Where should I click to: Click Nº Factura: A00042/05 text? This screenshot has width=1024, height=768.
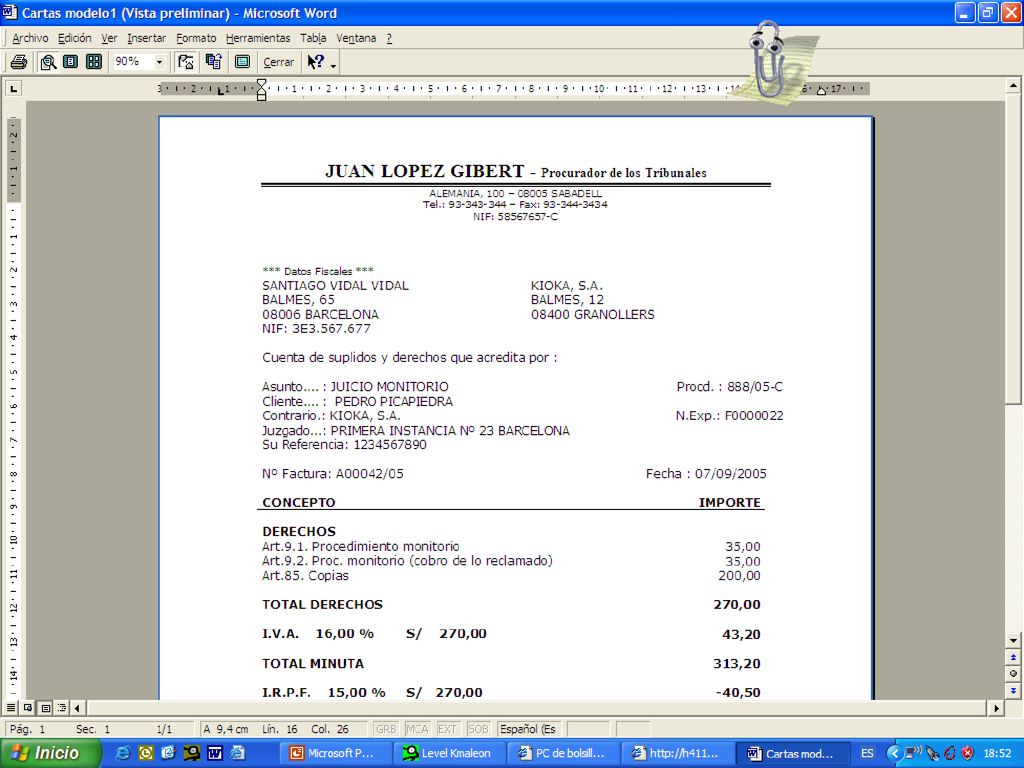pyautogui.click(x=332, y=473)
